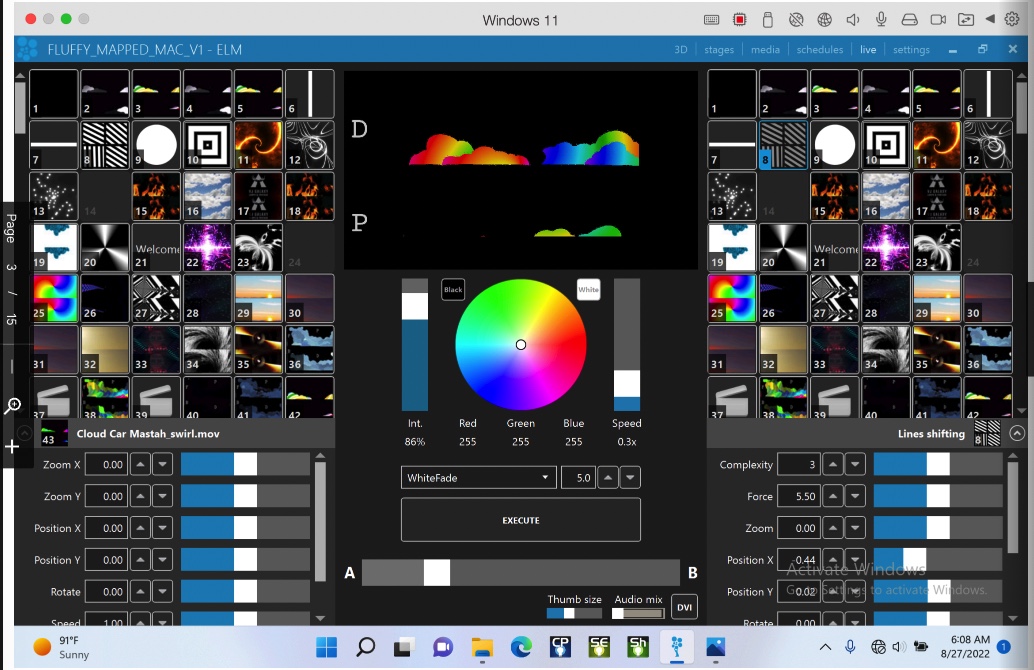
Task: Switch to the stages tab
Action: [x=719, y=49]
